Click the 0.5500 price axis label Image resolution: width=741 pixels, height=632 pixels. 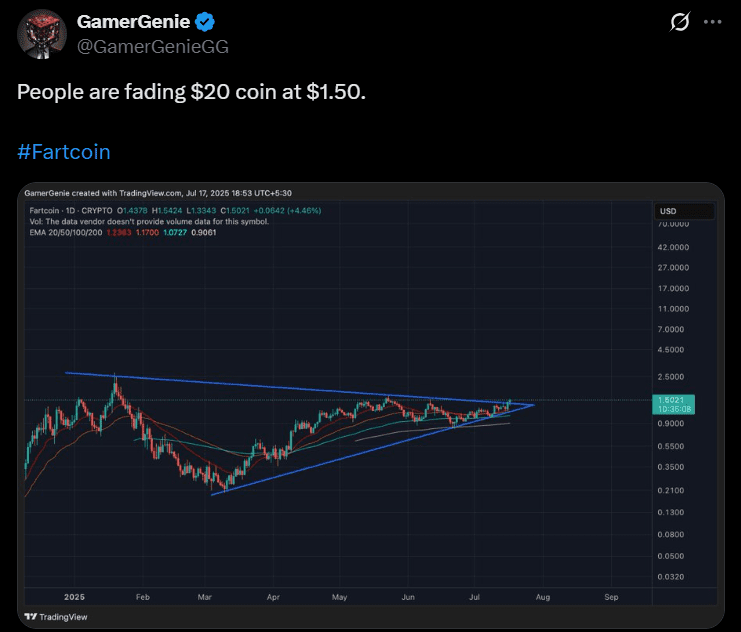(671, 446)
